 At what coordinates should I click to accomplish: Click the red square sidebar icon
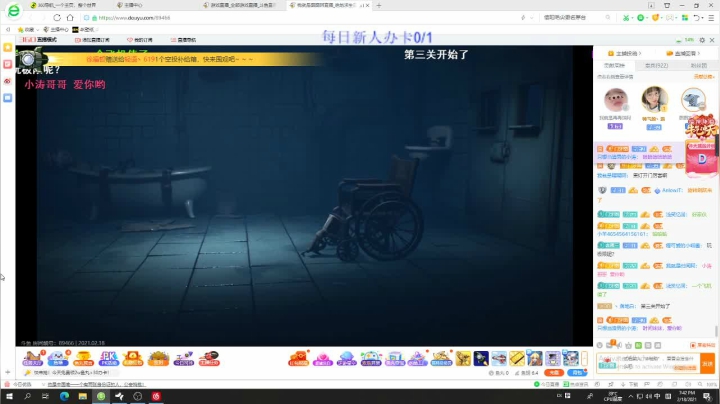(7, 64)
